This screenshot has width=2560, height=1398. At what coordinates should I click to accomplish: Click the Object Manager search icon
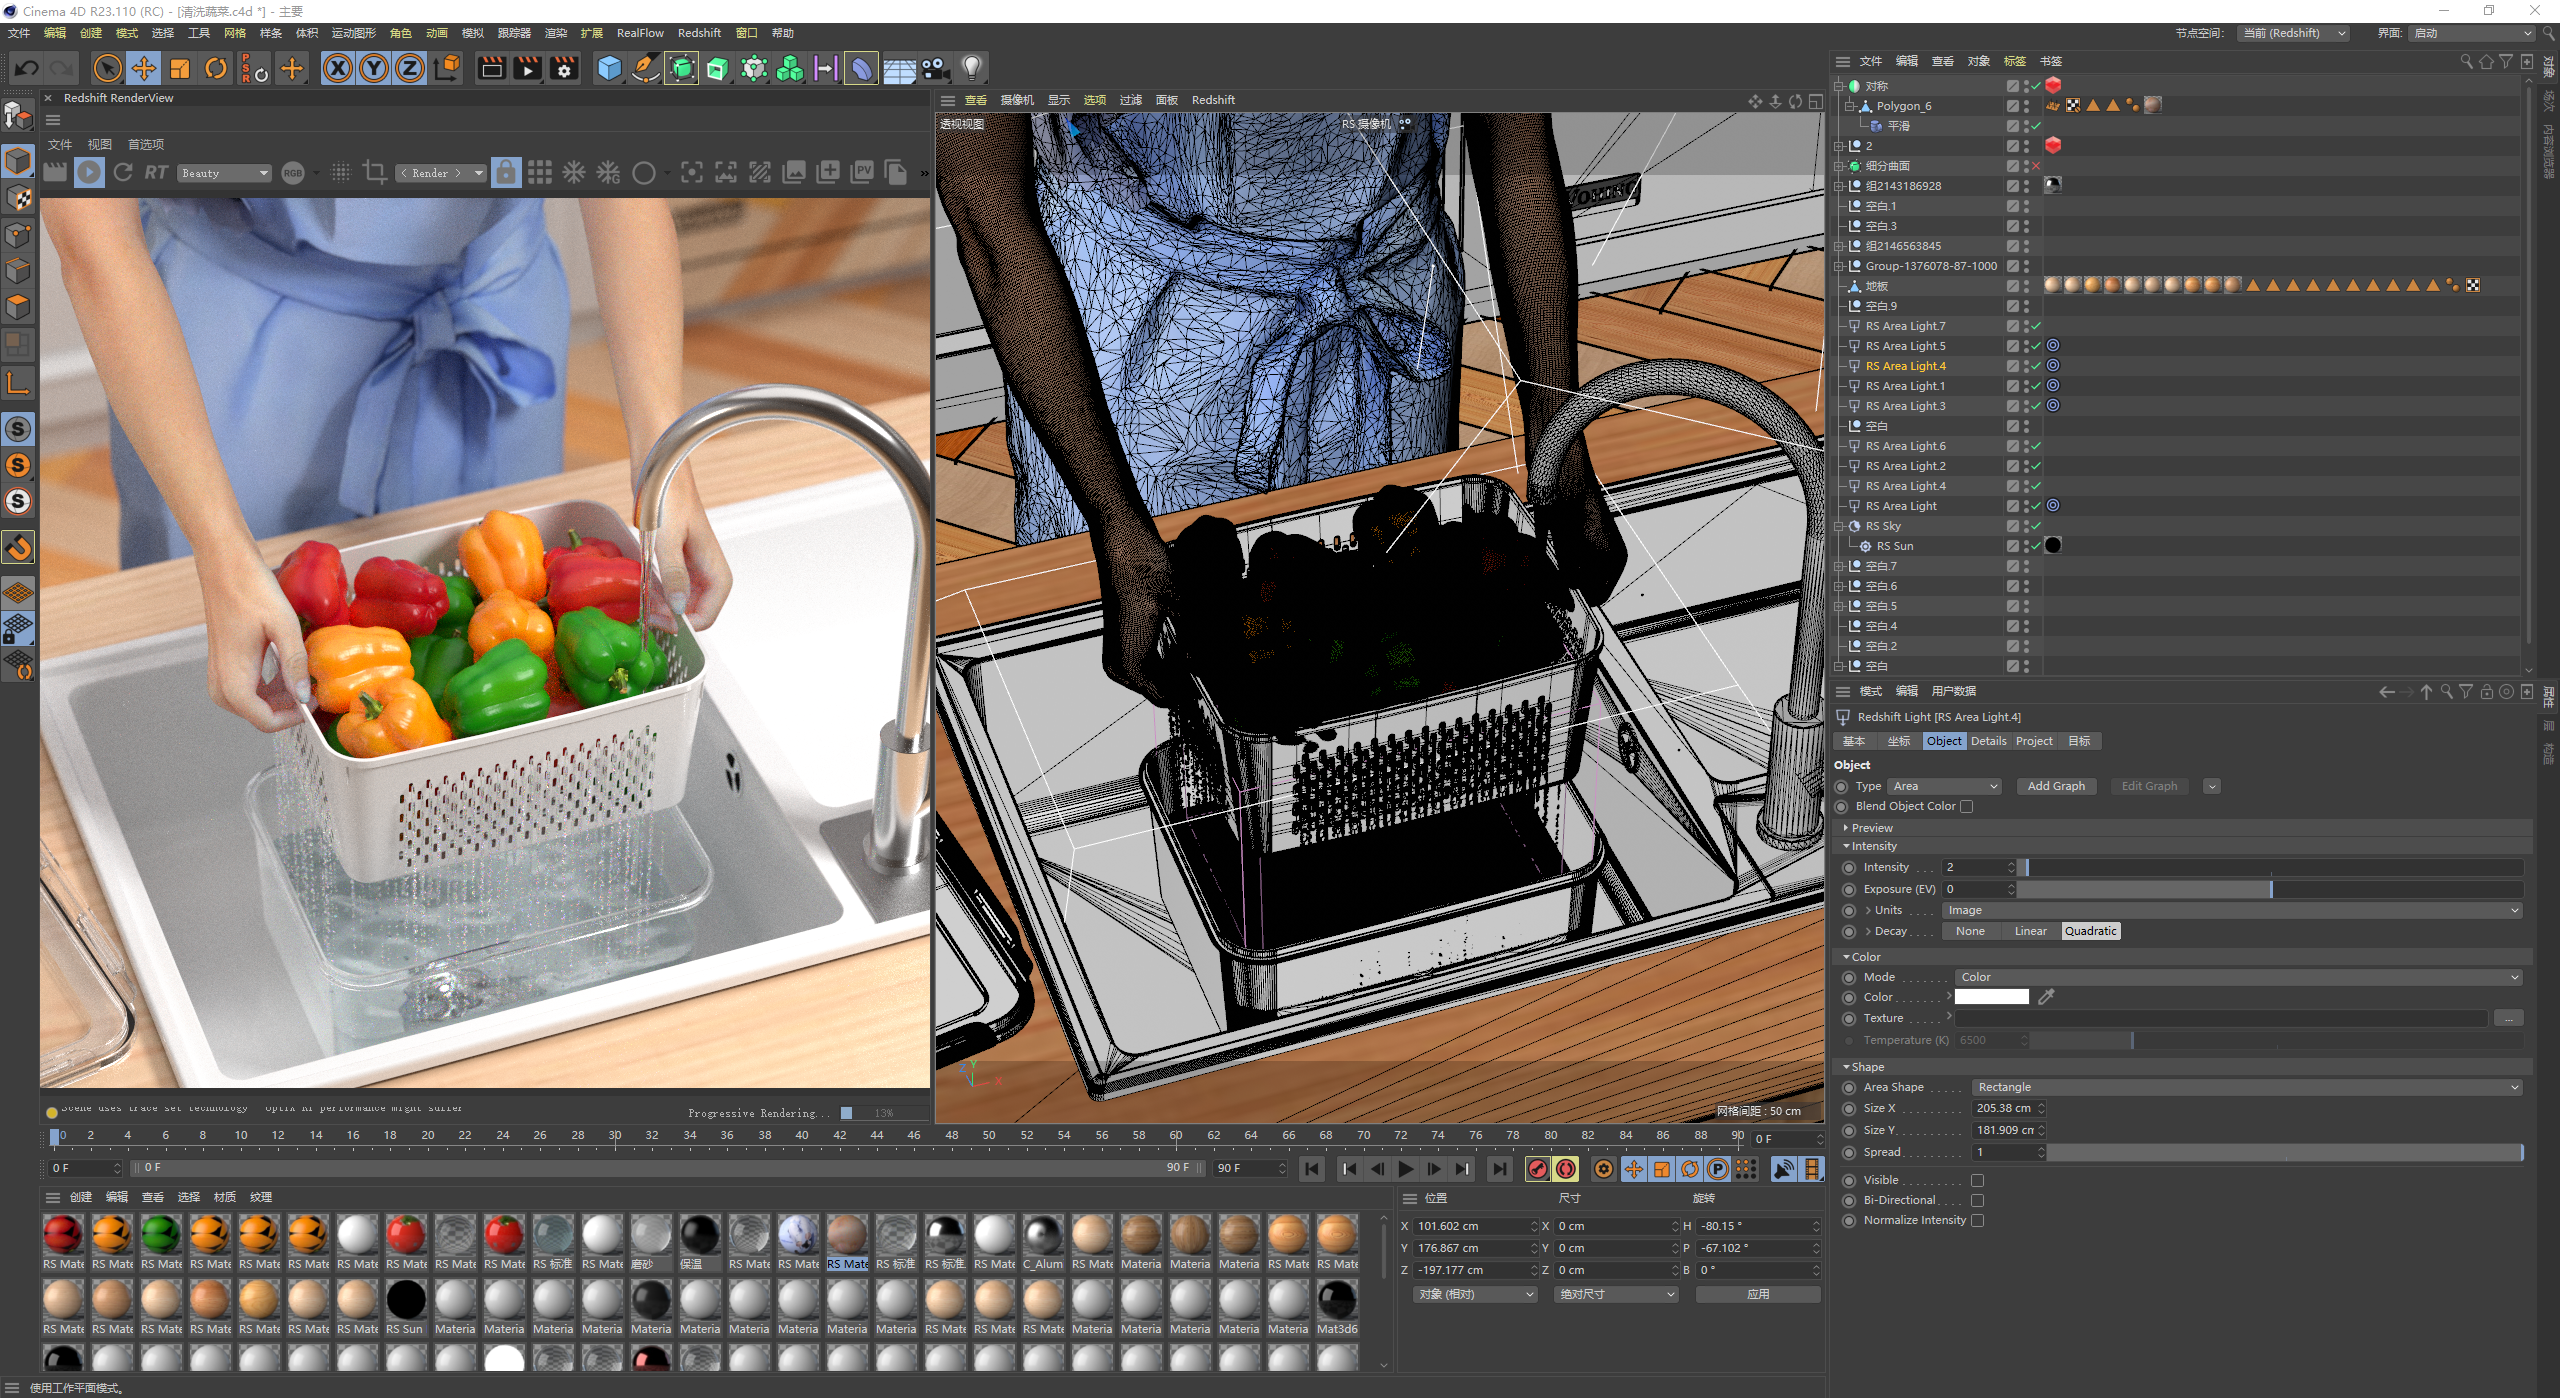click(x=2466, y=61)
